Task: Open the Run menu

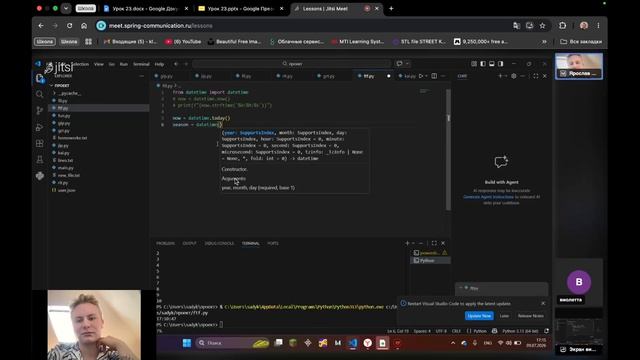Action: tap(124, 64)
